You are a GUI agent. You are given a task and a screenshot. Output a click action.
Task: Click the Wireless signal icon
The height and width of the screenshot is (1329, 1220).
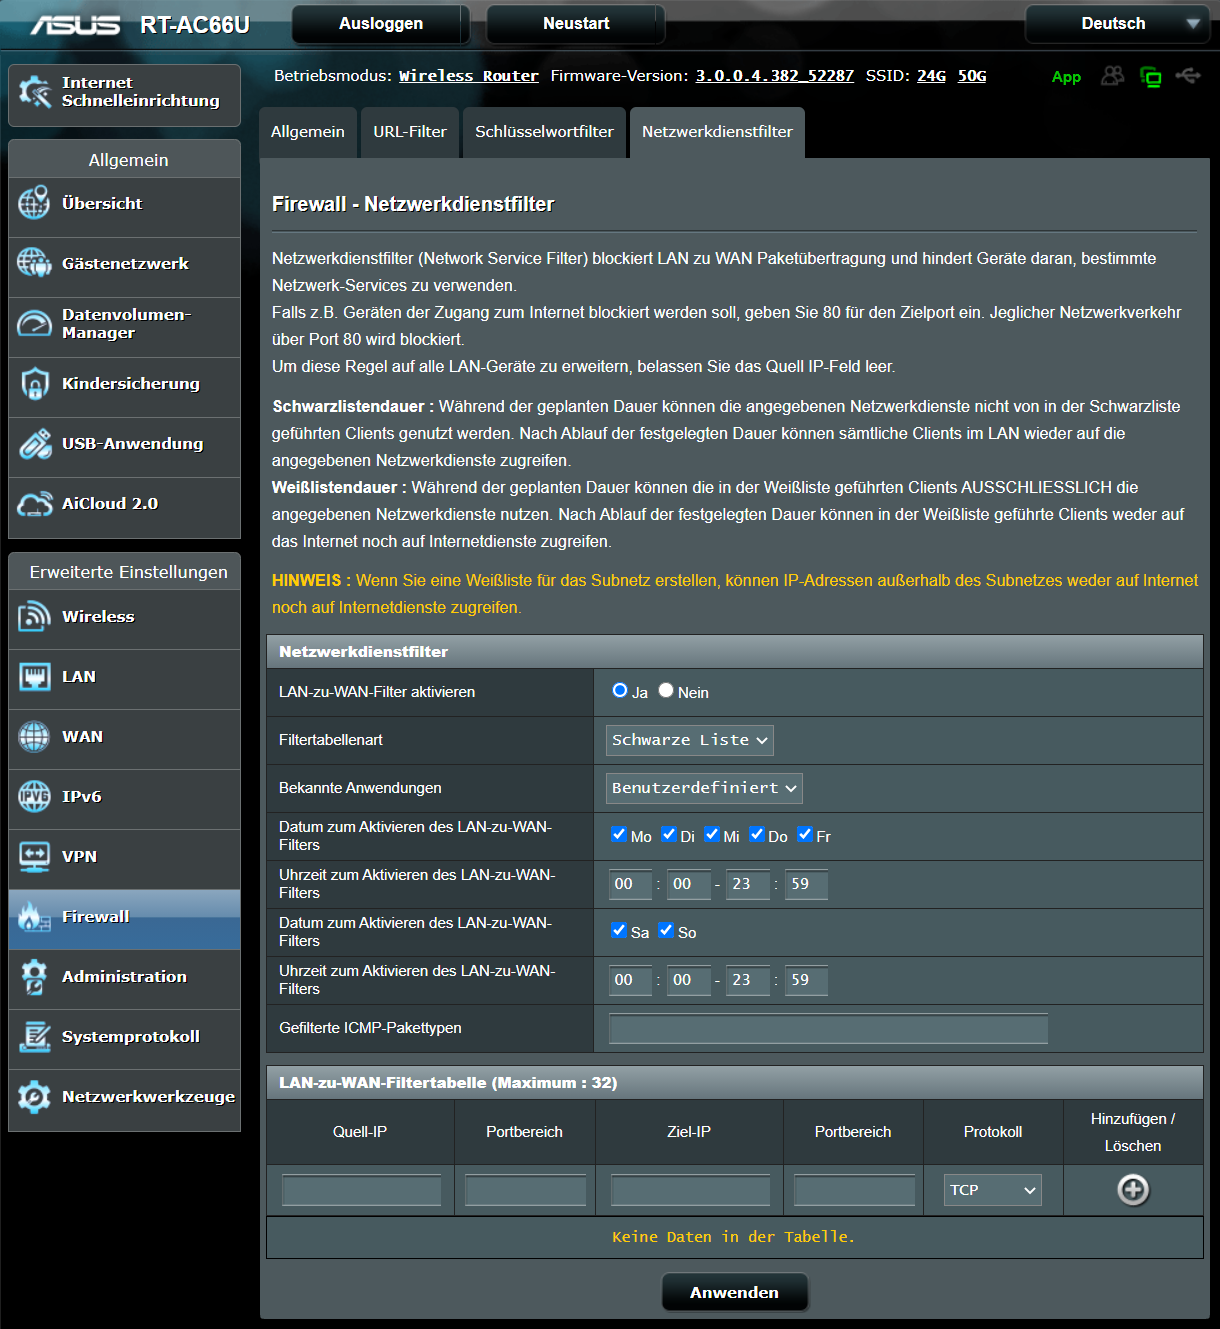pos(34,617)
